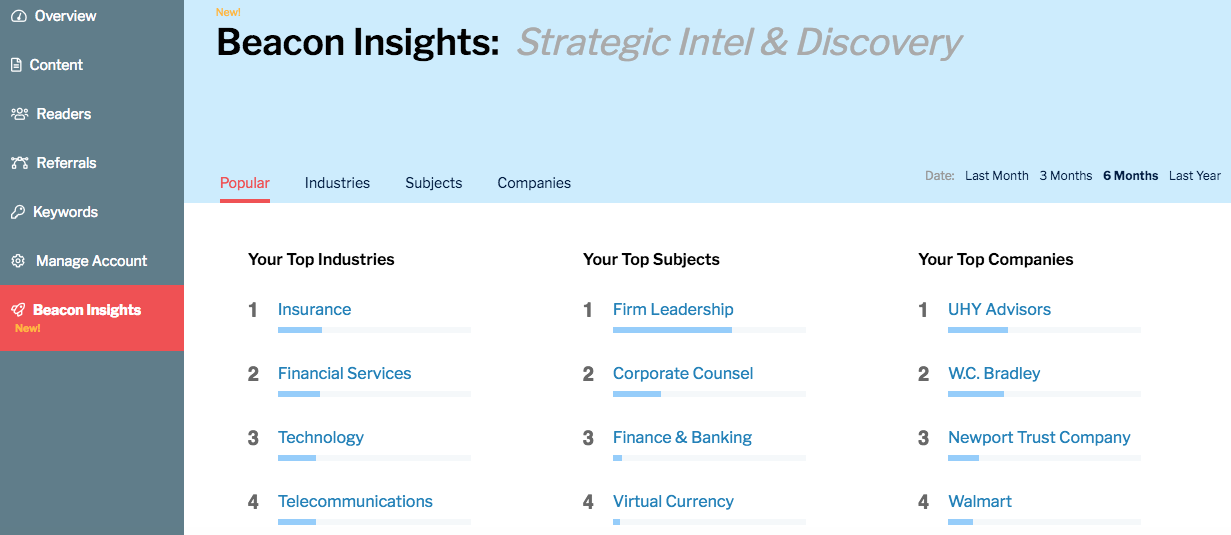1231x535 pixels.
Task: Open the Walmart company link
Action: pyautogui.click(x=980, y=502)
